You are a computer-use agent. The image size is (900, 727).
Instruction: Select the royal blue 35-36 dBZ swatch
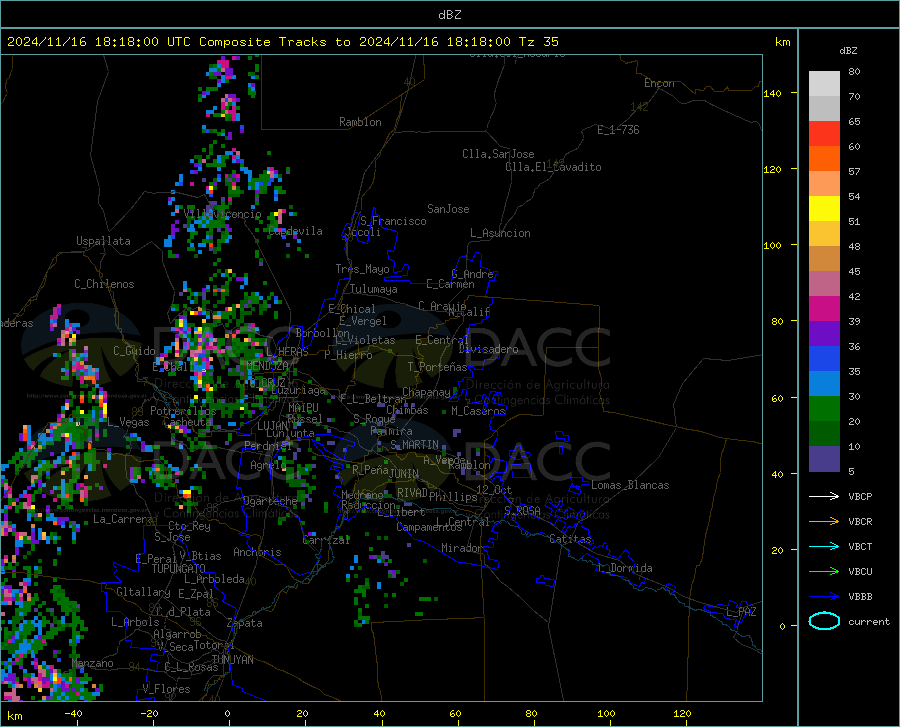tap(824, 359)
